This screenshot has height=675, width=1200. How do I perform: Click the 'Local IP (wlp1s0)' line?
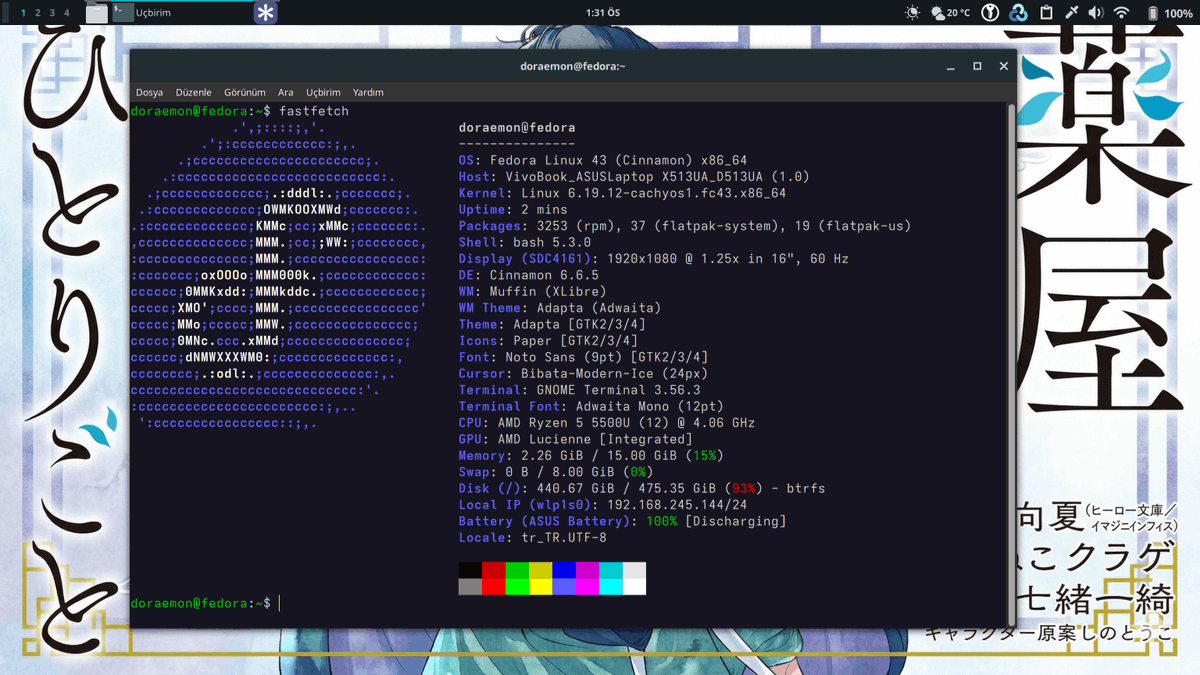[603, 505]
